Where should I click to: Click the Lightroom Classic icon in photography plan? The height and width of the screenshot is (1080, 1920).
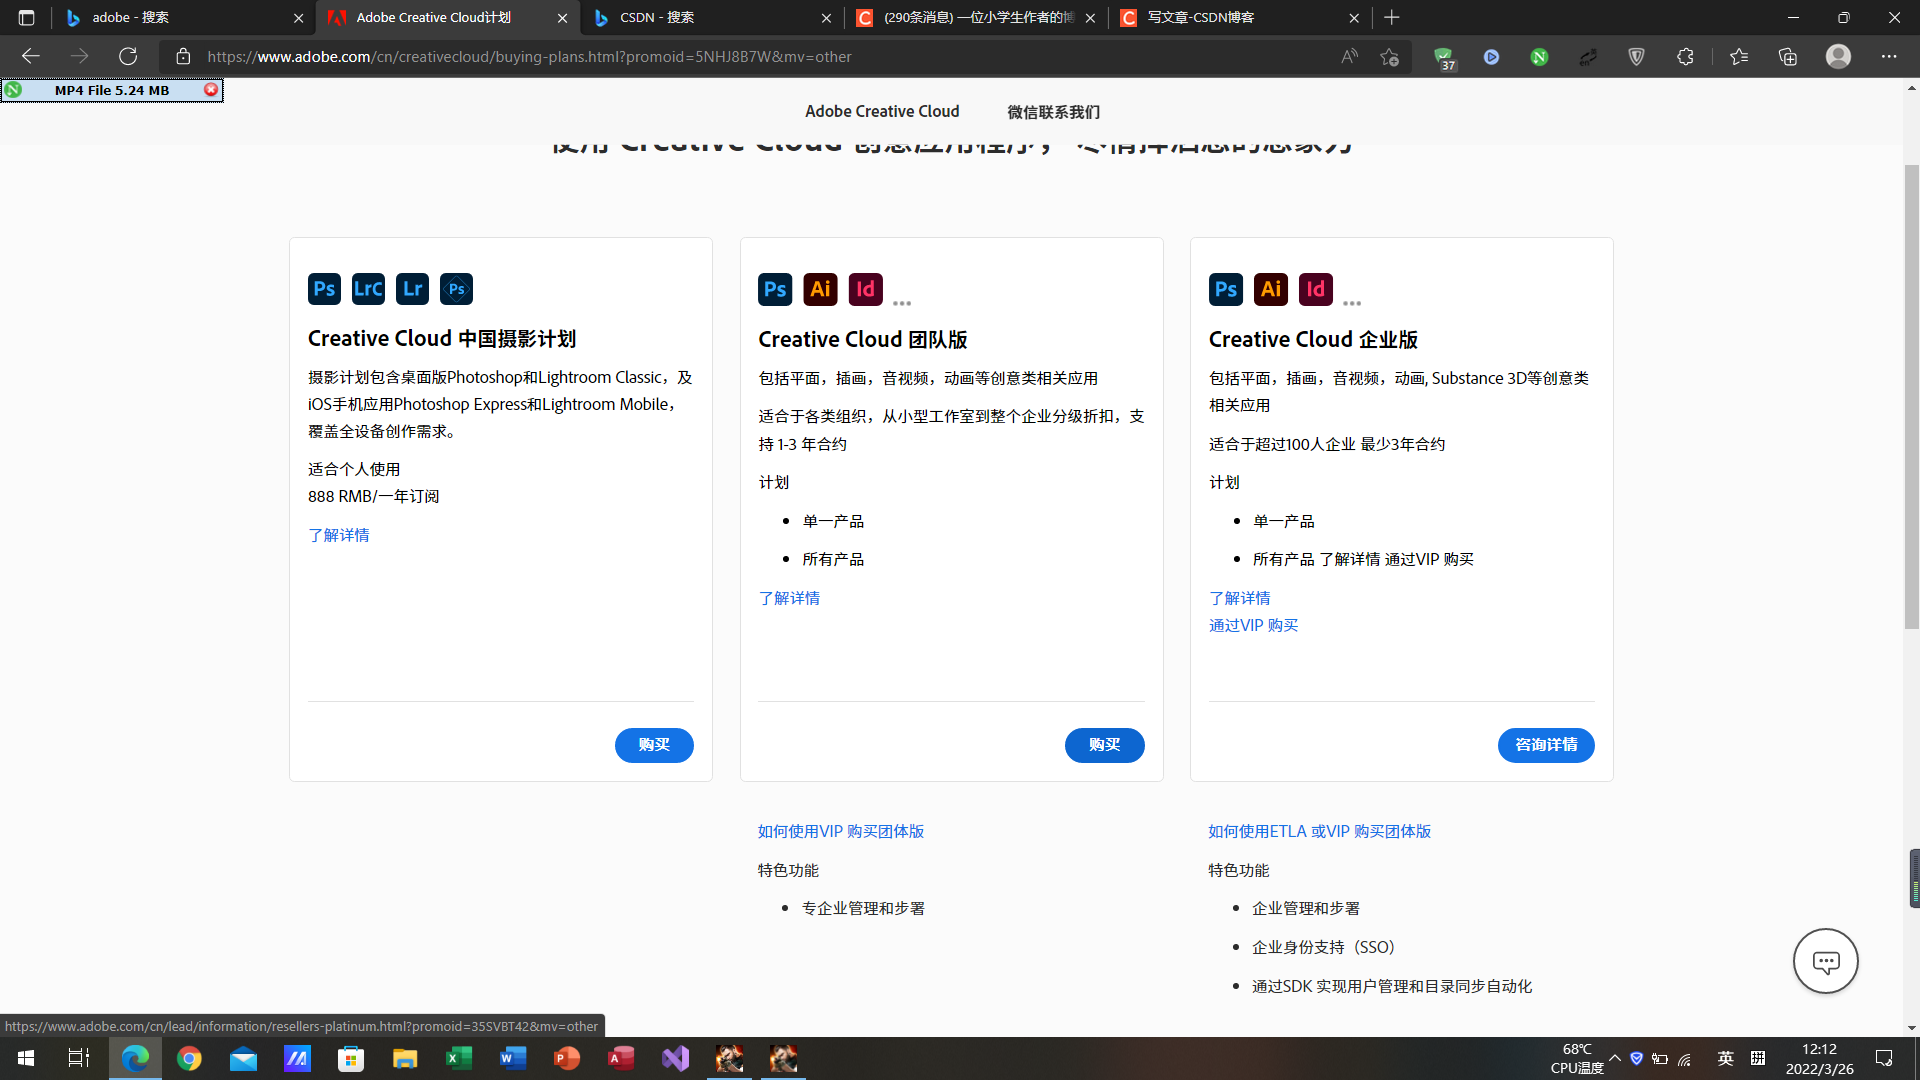pyautogui.click(x=368, y=289)
